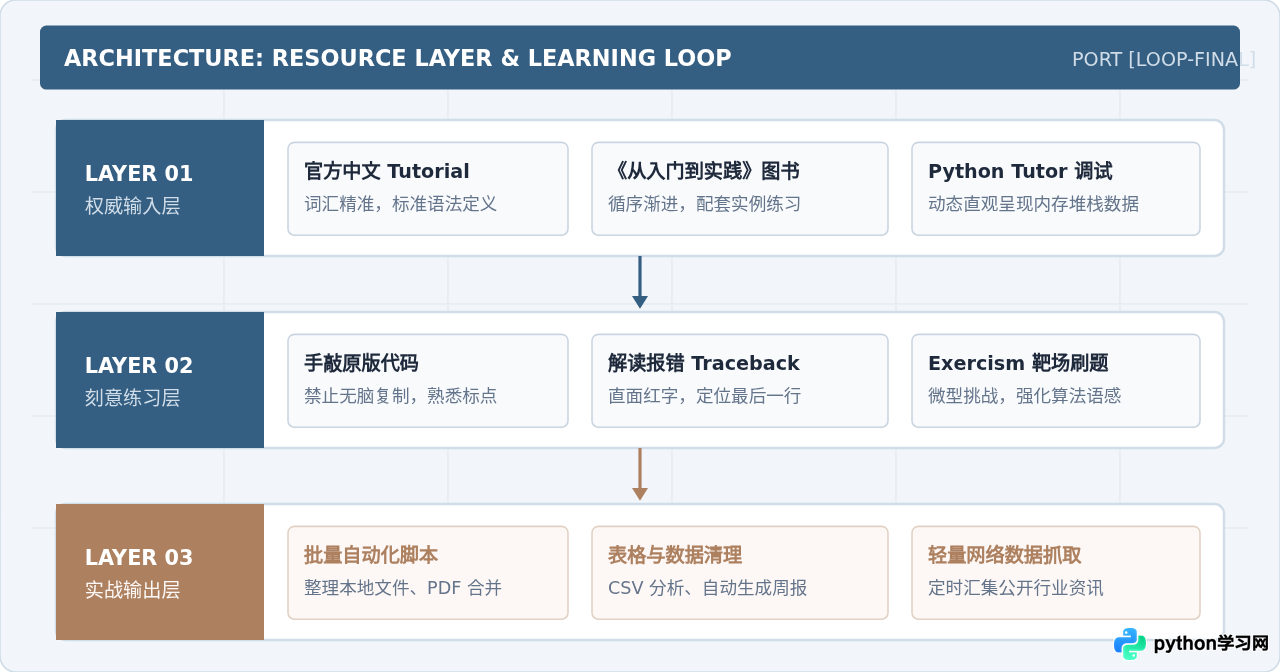Click the 手敲原版代码 card
The image size is (1280, 672).
(x=428, y=381)
